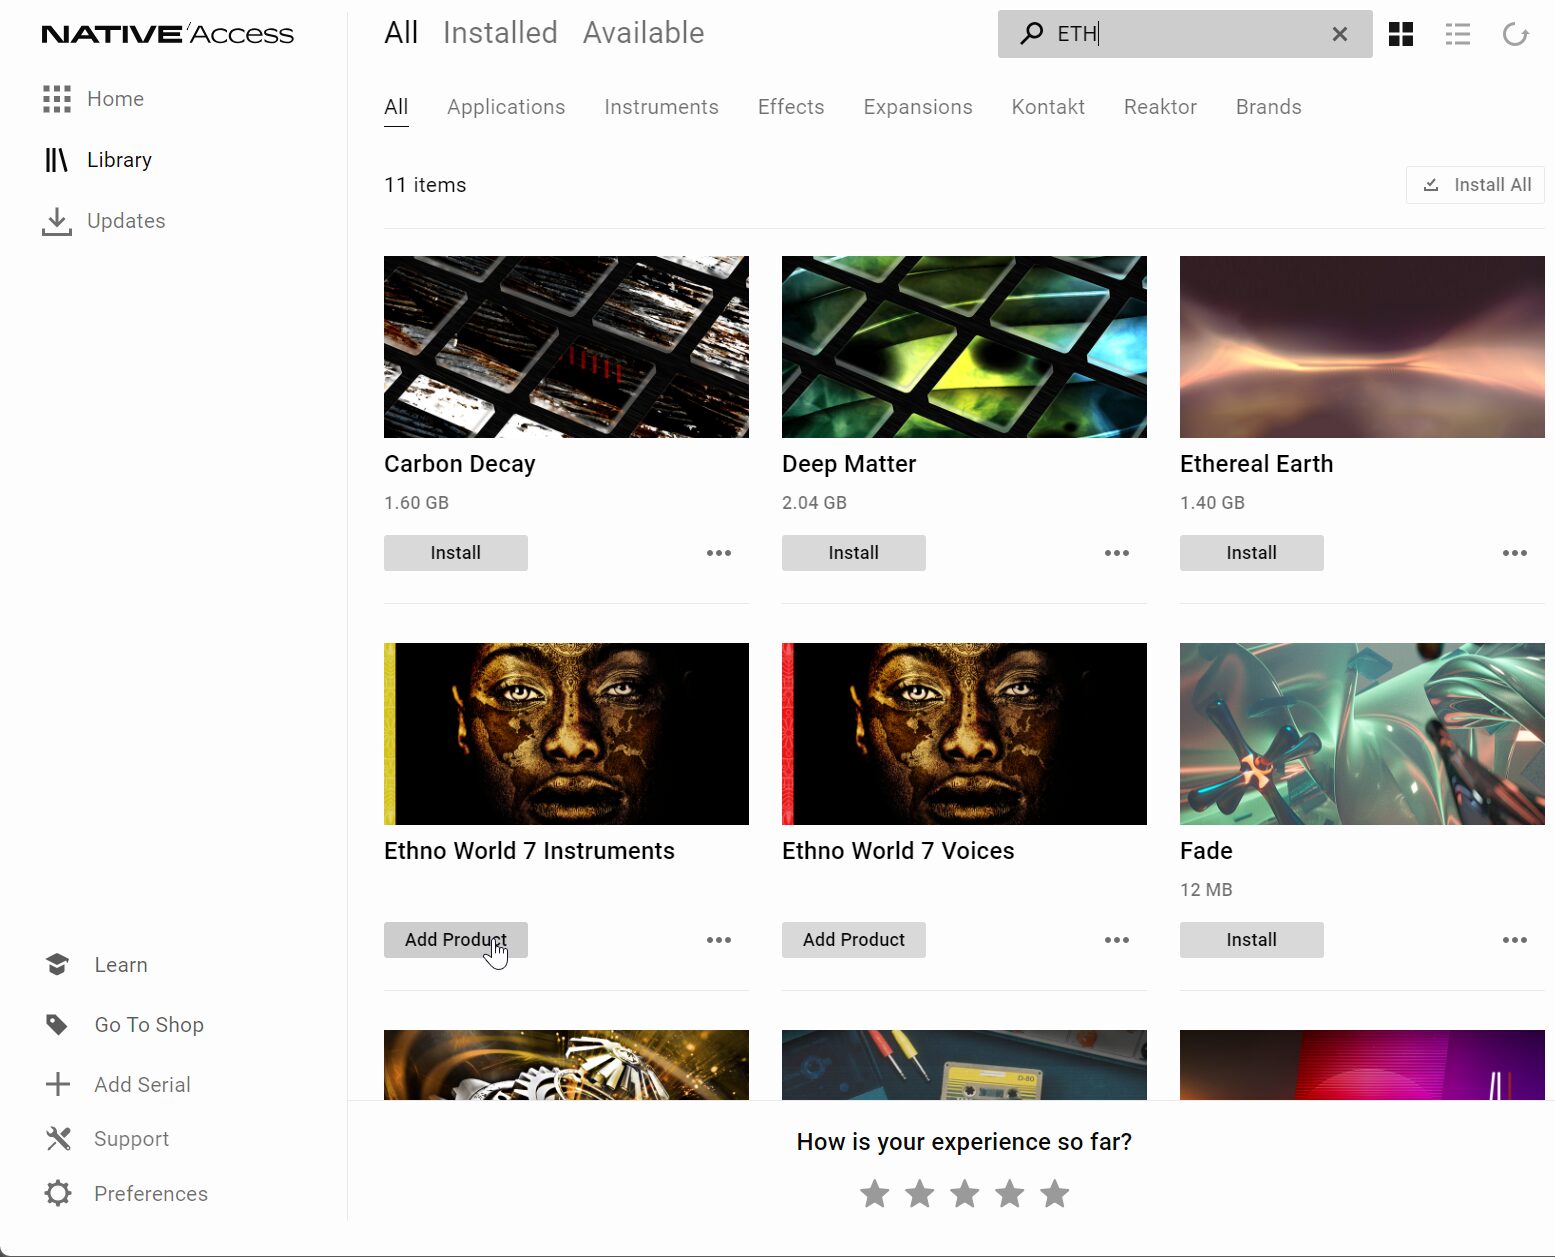Rate experience two stars
Screen dimensions: 1555x1257
920,1193
